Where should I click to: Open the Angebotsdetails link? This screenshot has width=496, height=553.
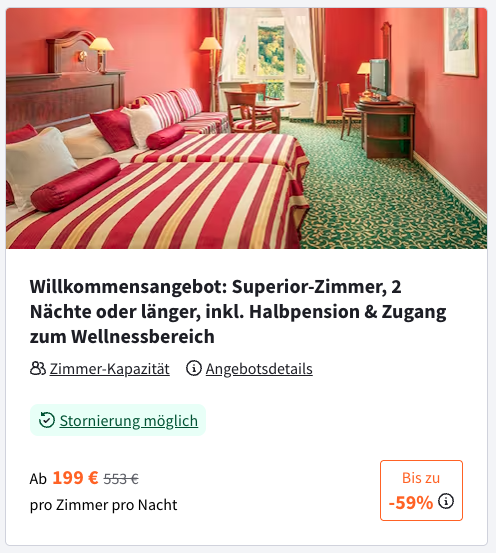pos(259,369)
